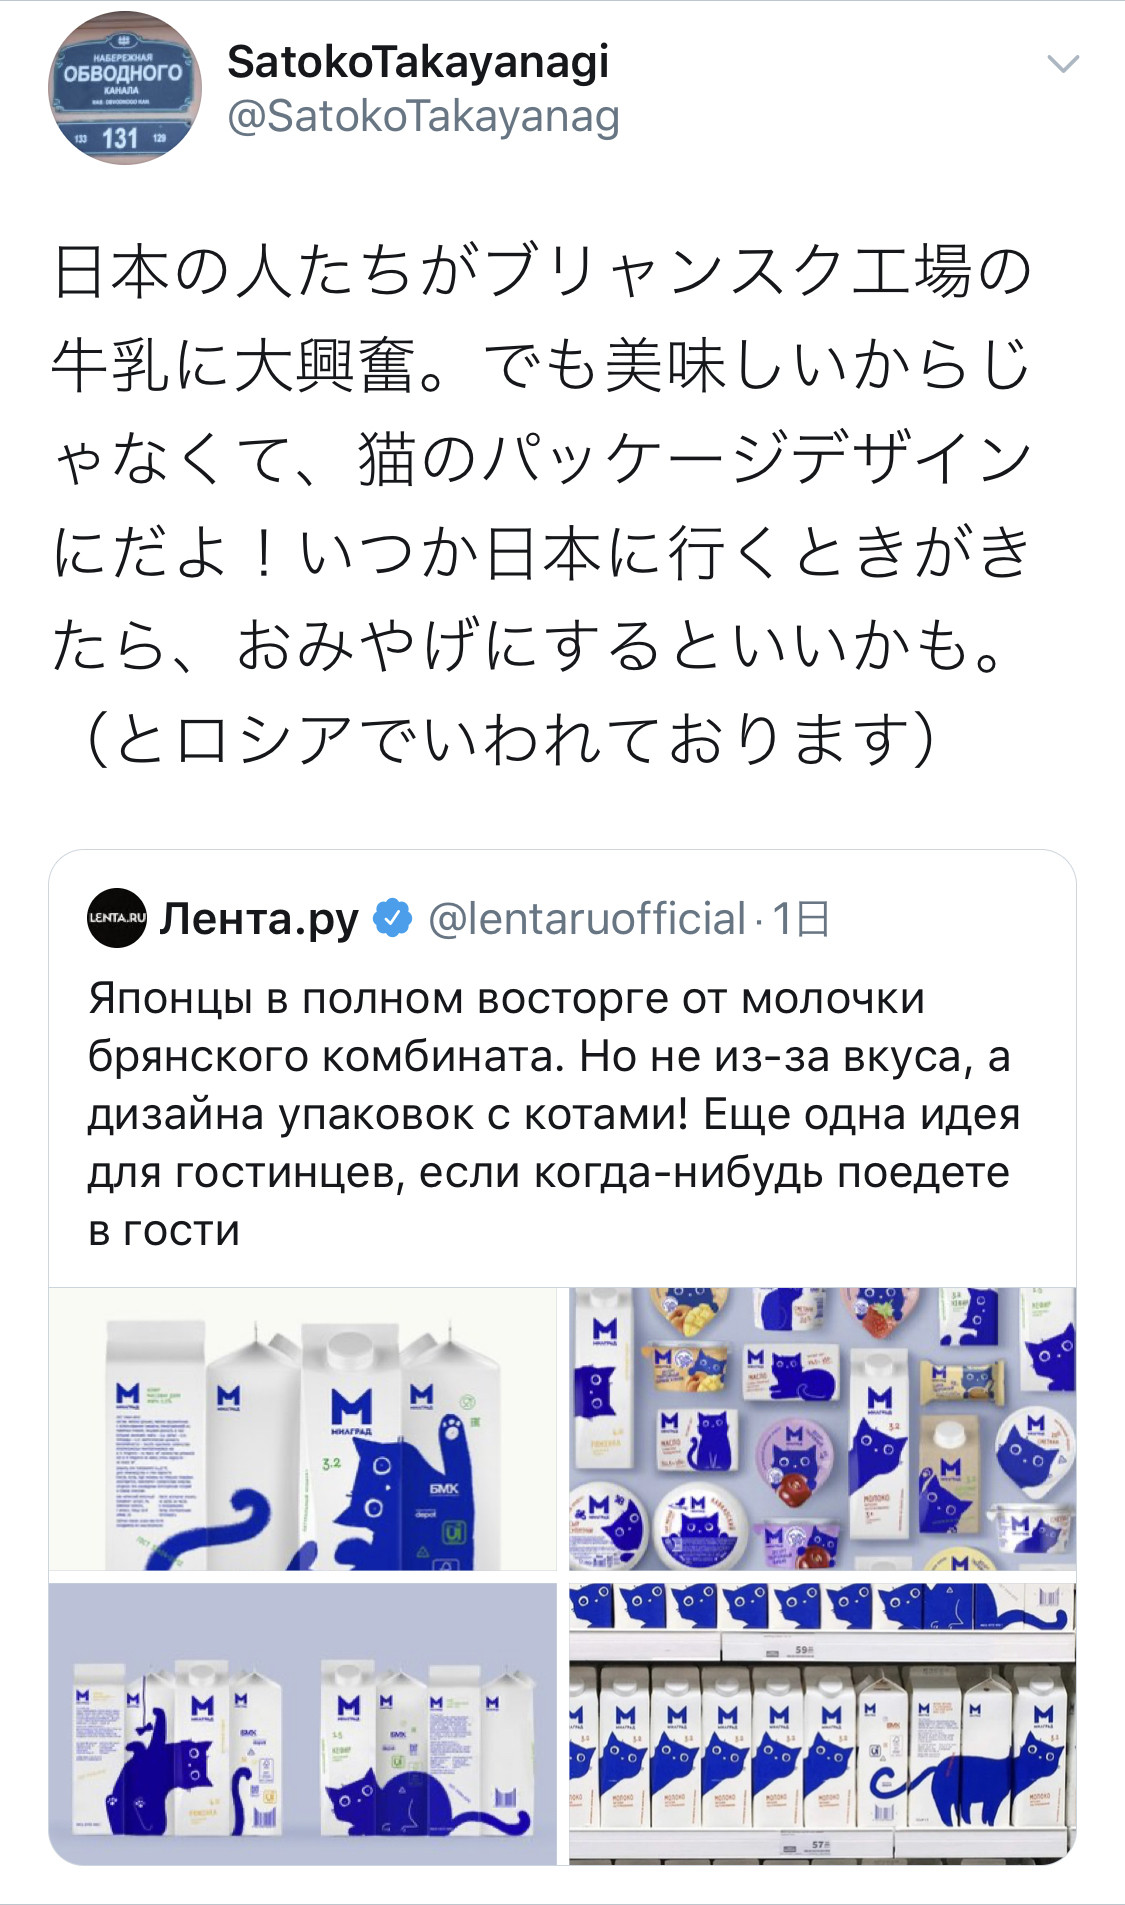Tap the price tag on the store shelf
This screenshot has width=1125, height=1905.
(x=802, y=1650)
